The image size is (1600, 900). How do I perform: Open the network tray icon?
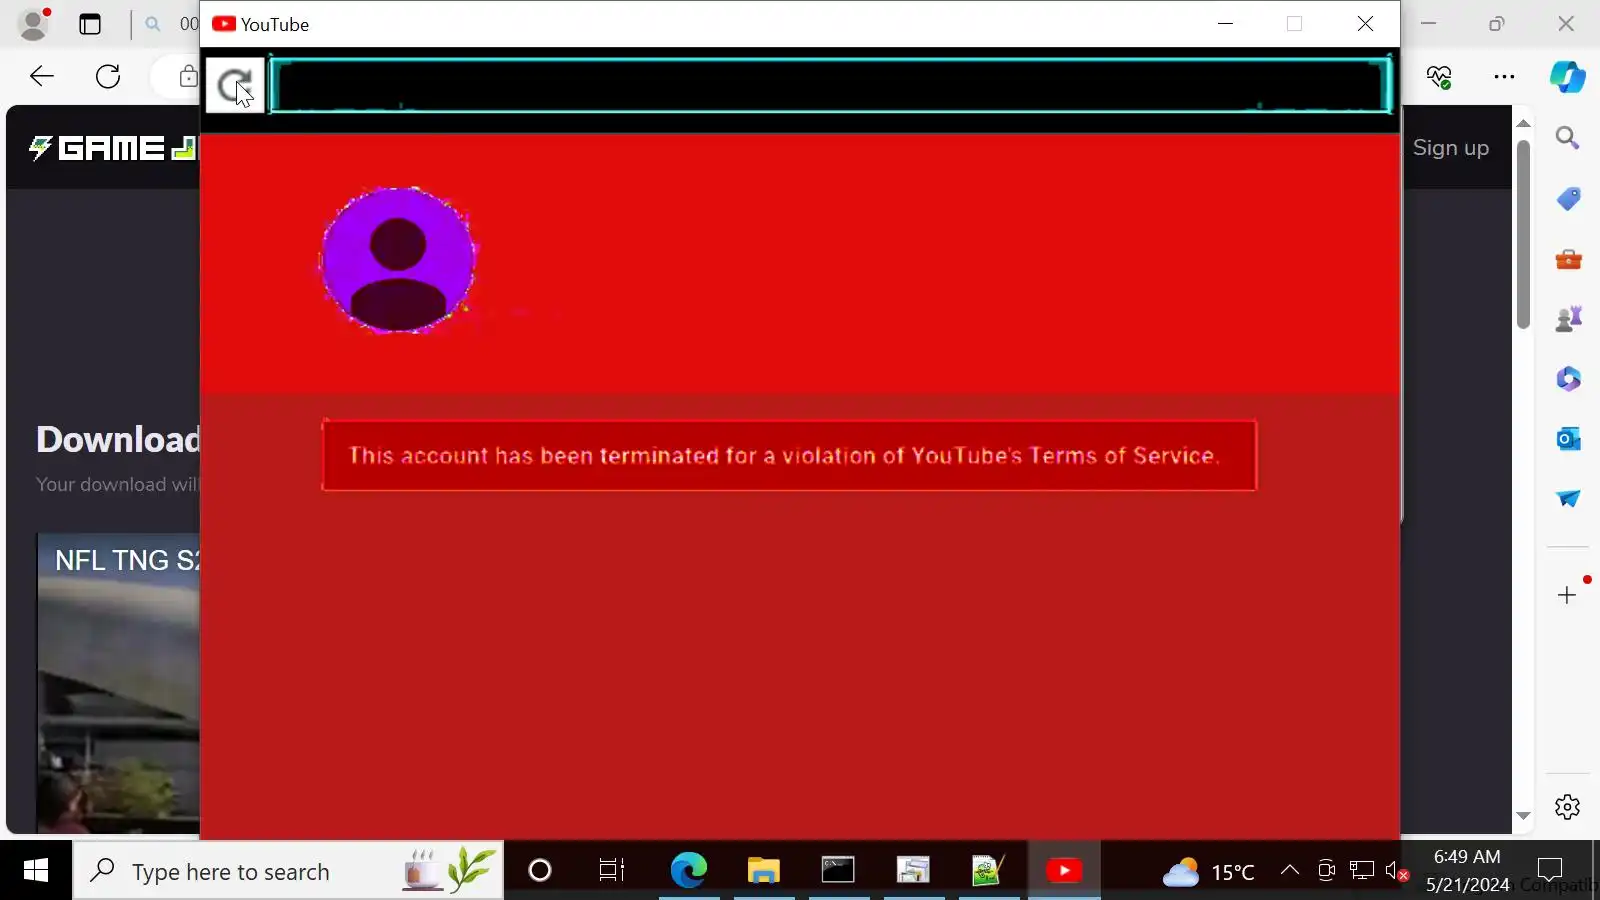(1362, 871)
